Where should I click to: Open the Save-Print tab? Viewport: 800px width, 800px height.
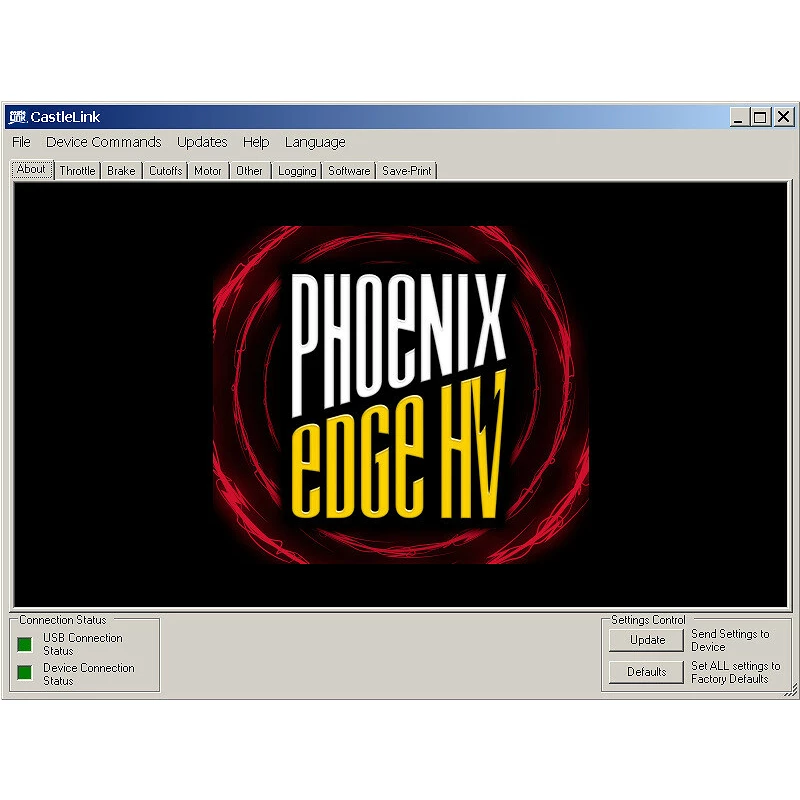click(x=407, y=171)
